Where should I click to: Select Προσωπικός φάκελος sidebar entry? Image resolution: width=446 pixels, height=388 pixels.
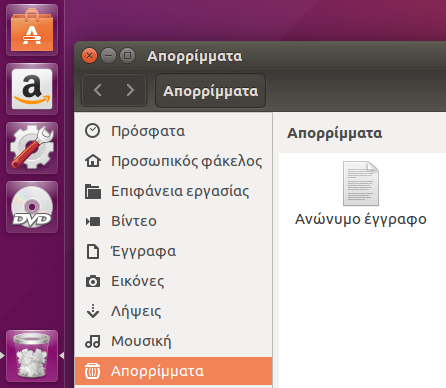173,161
